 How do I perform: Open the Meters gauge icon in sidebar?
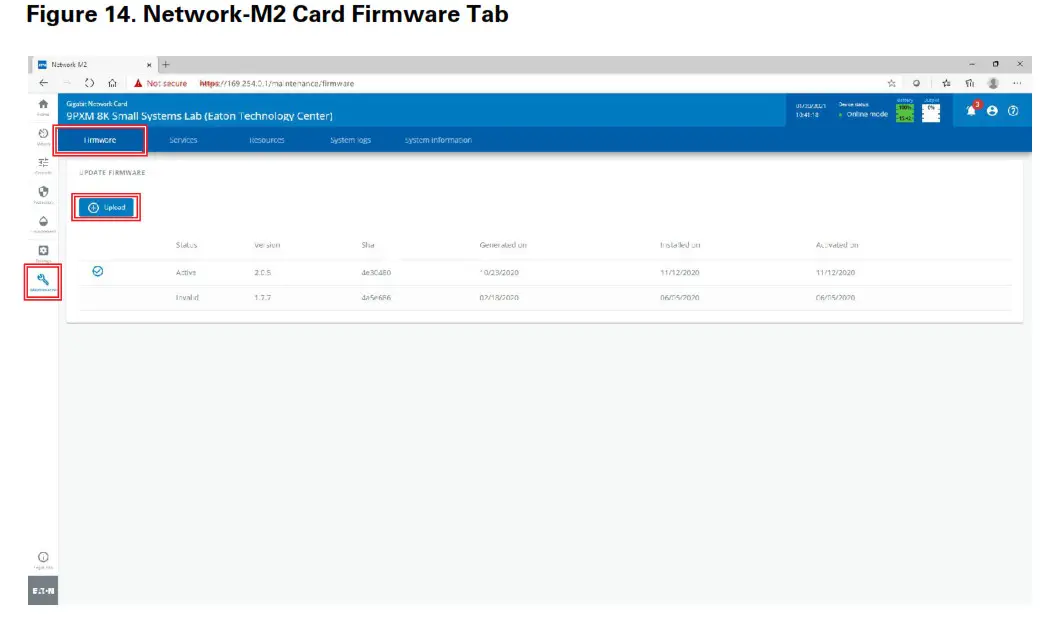click(x=43, y=136)
